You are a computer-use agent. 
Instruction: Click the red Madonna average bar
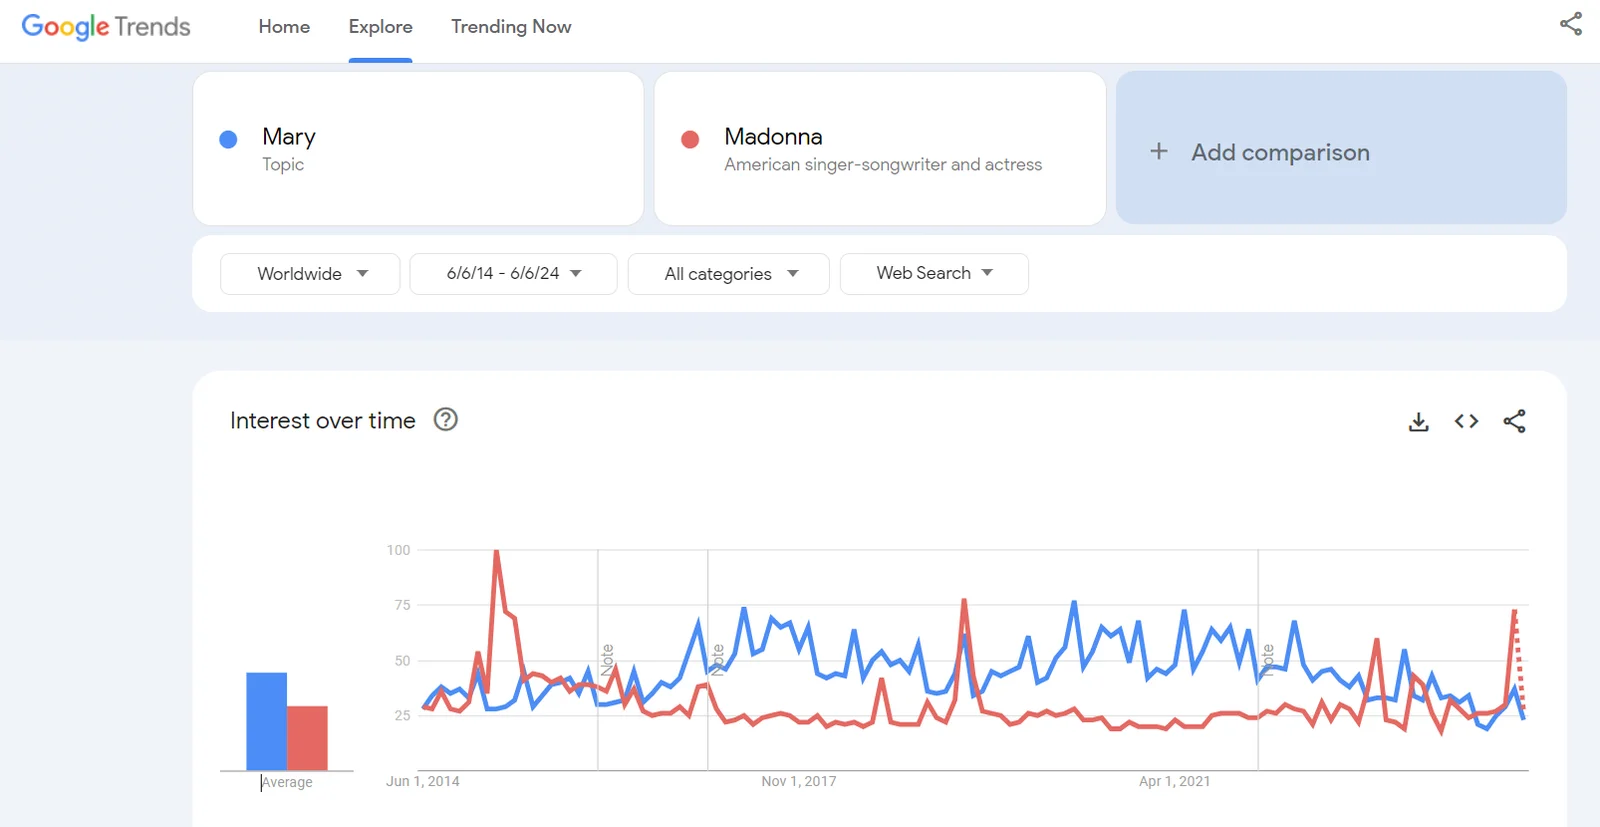(x=307, y=738)
